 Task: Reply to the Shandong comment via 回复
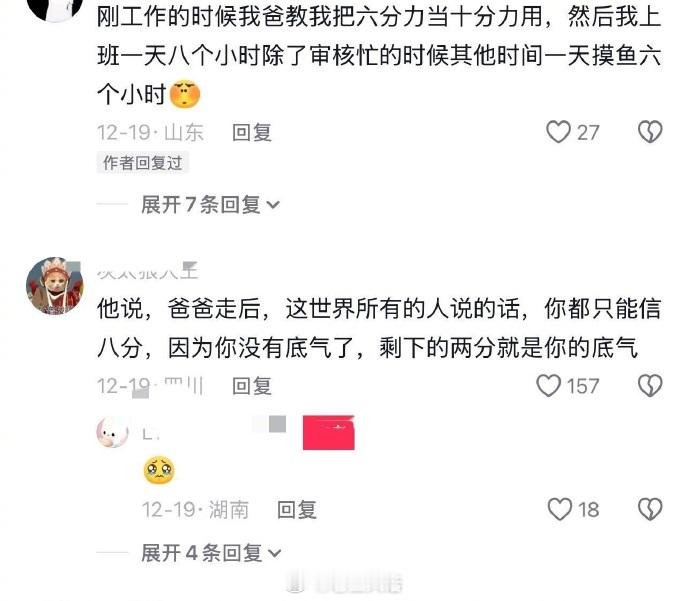pyautogui.click(x=252, y=132)
